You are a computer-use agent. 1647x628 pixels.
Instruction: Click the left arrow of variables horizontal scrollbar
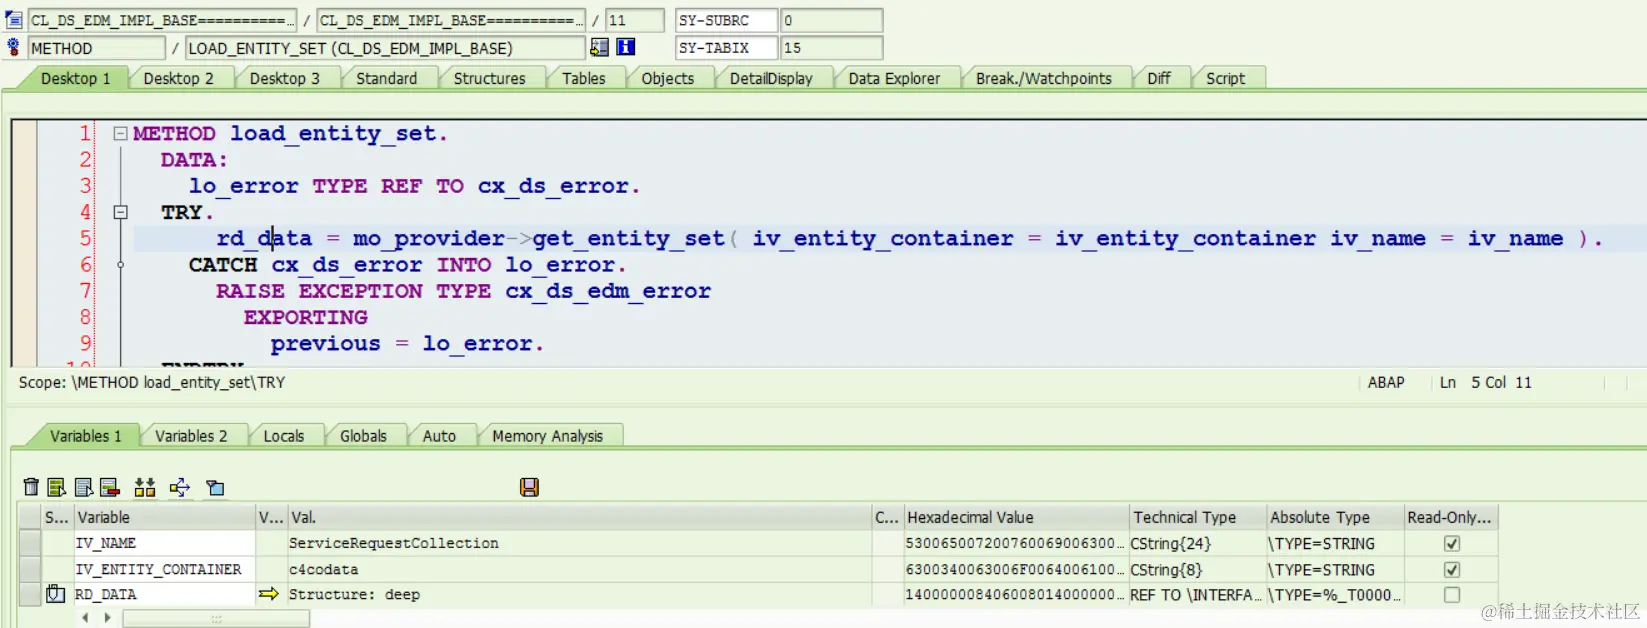(85, 618)
